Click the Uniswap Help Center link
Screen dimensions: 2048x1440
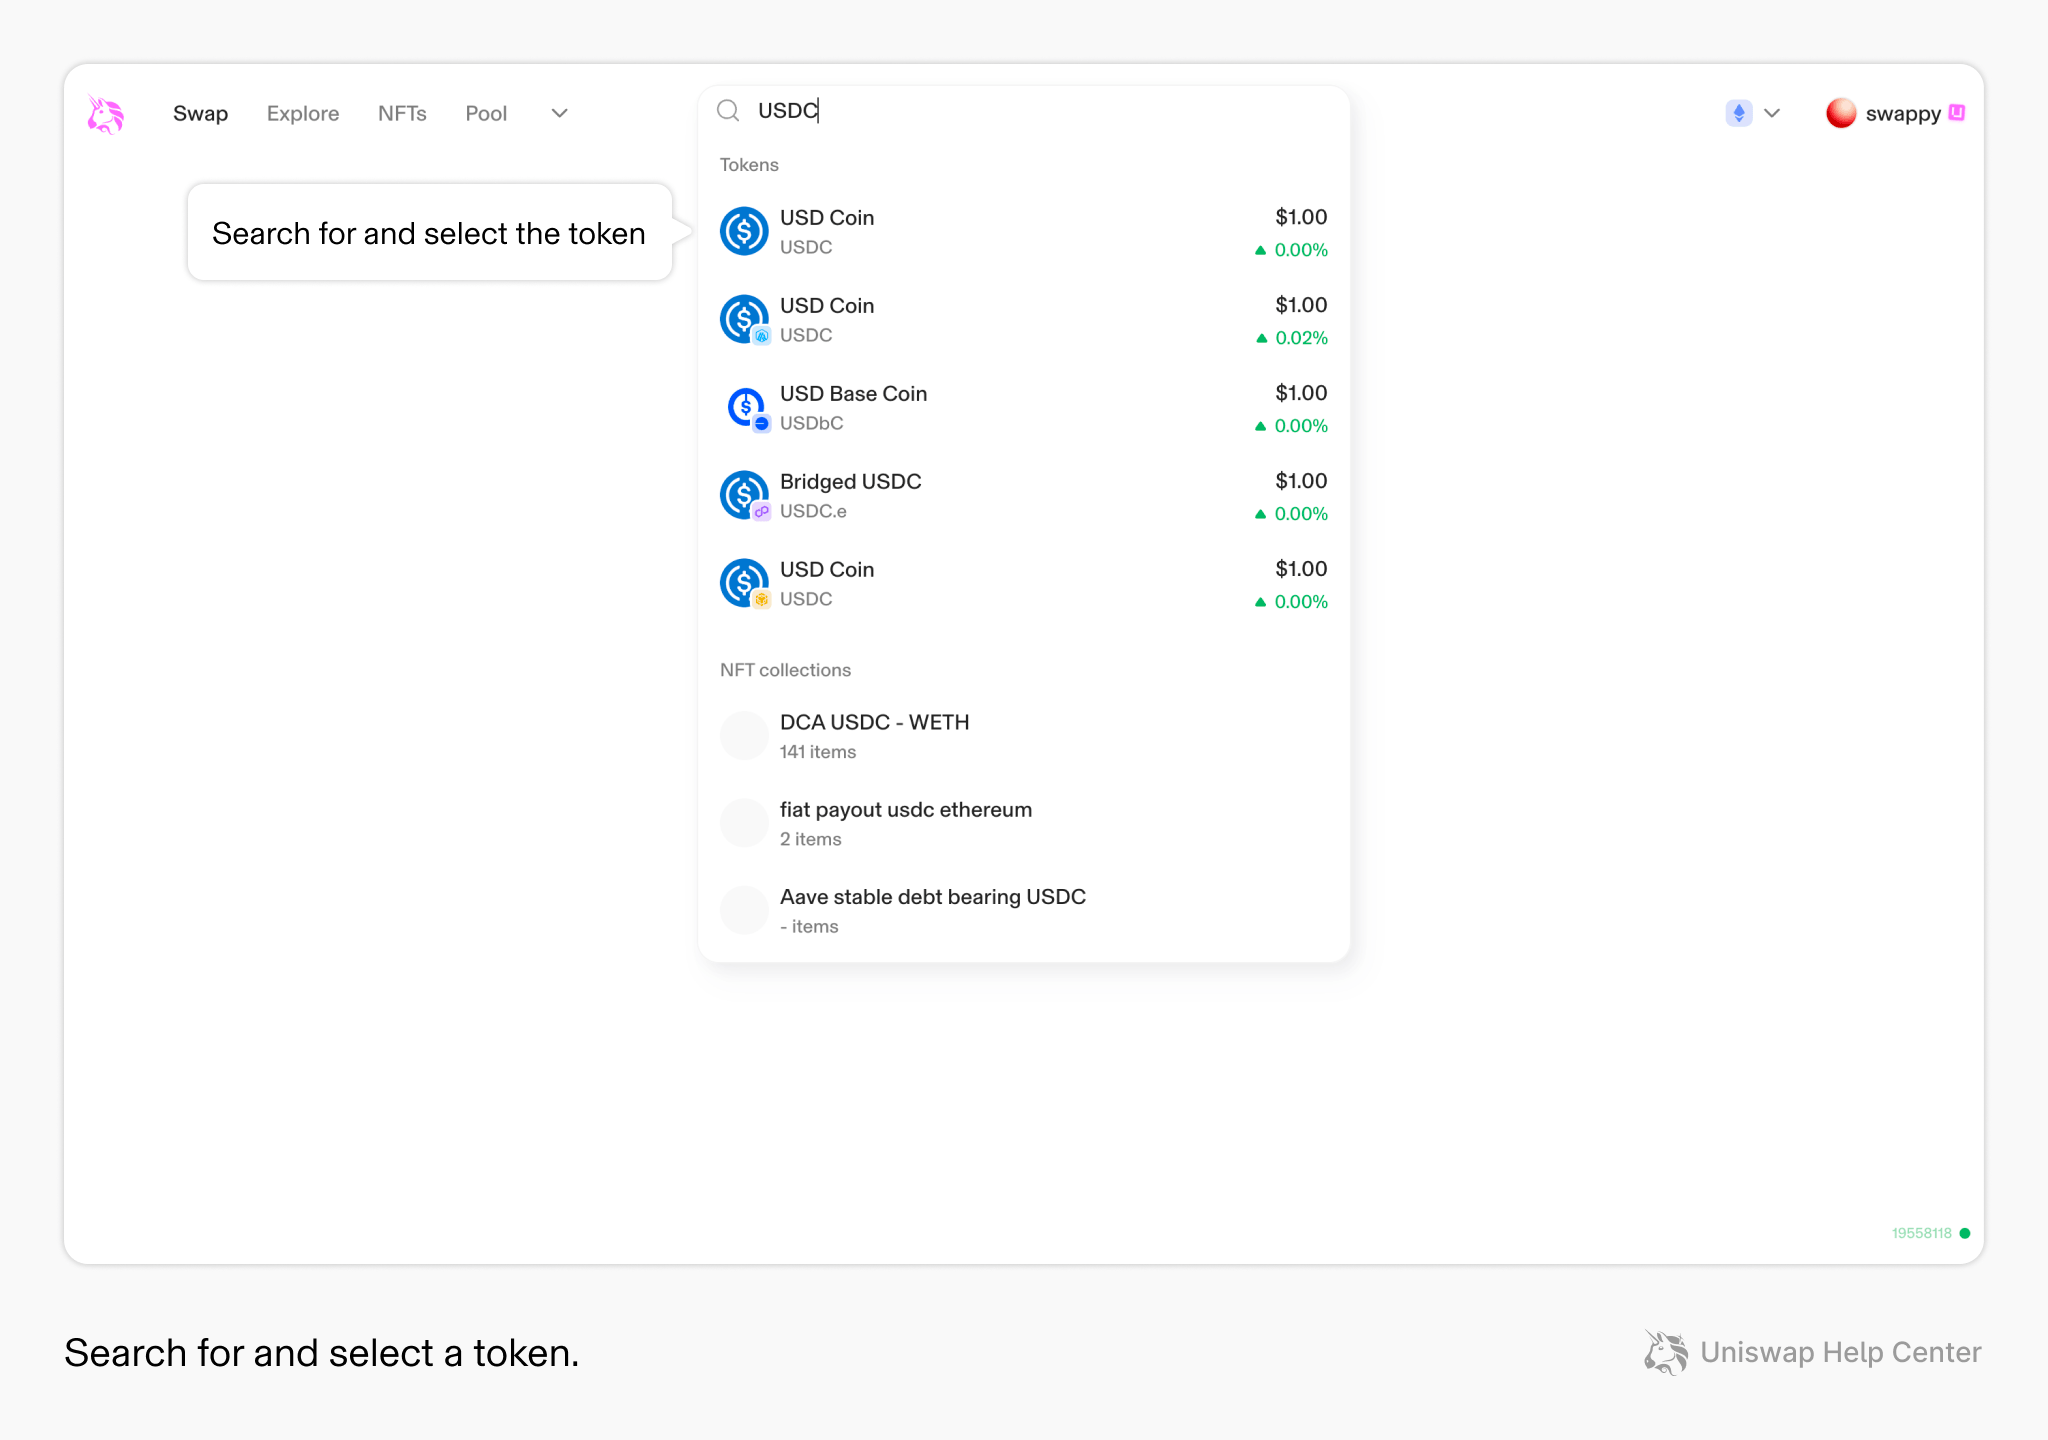(x=1841, y=1353)
